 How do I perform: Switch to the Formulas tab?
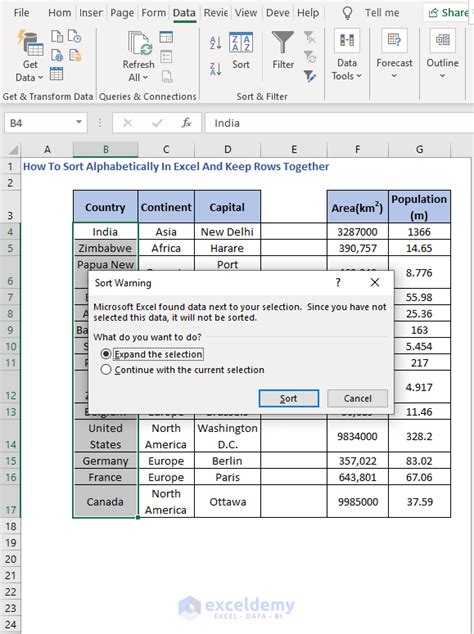coord(153,13)
